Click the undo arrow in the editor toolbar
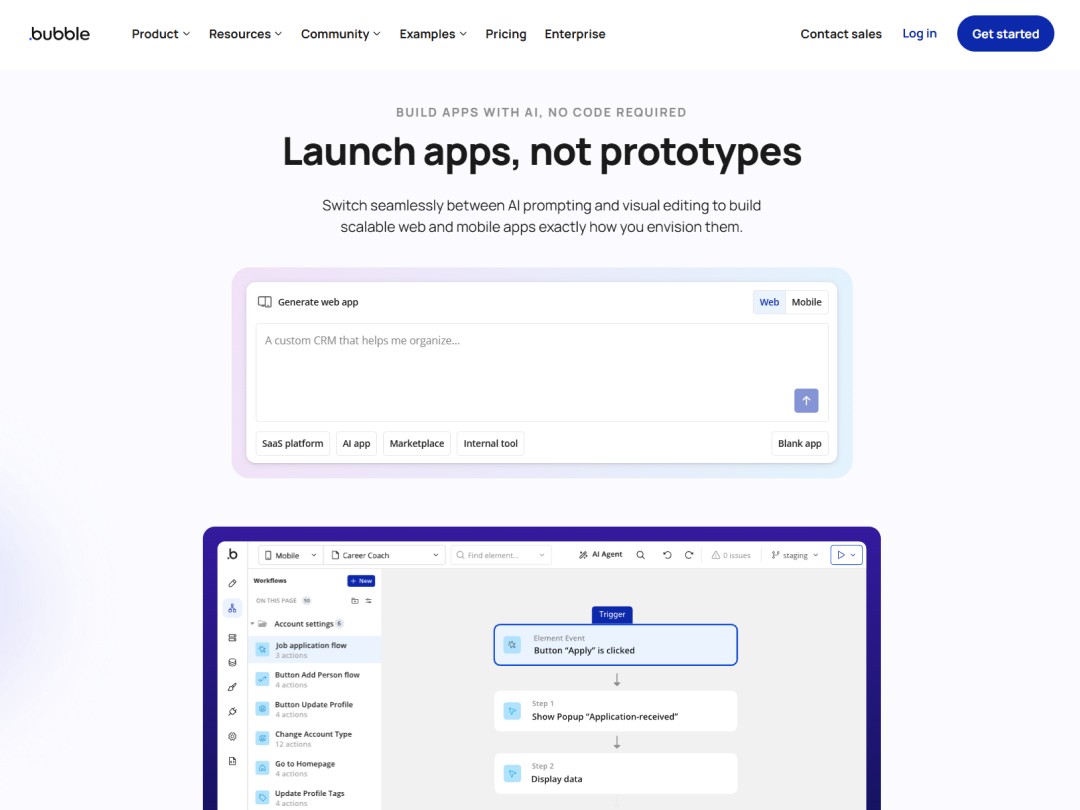This screenshot has height=810, width=1080. click(x=667, y=555)
